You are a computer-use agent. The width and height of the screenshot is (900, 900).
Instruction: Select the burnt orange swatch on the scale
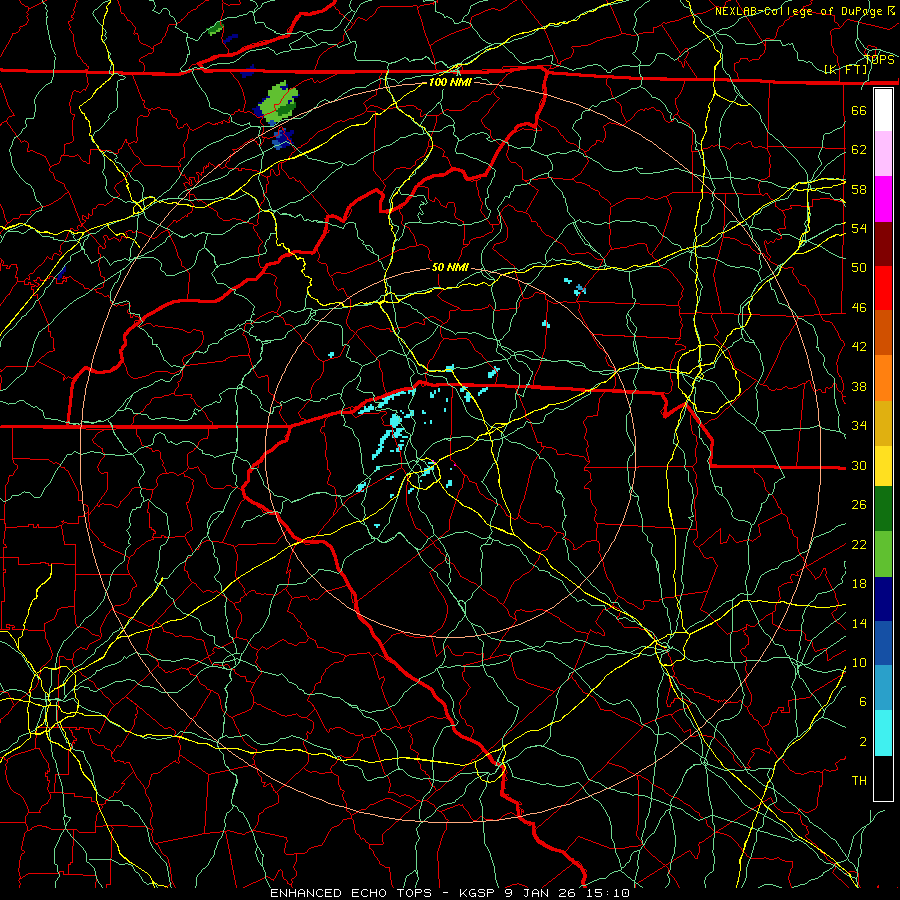pyautogui.click(x=883, y=332)
